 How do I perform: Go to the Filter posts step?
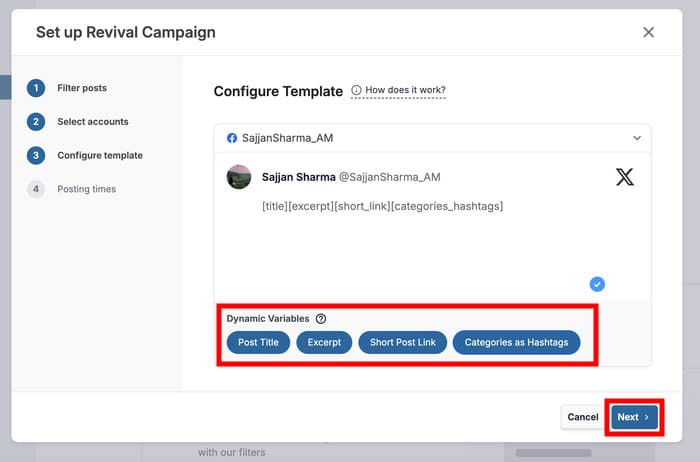click(x=82, y=88)
